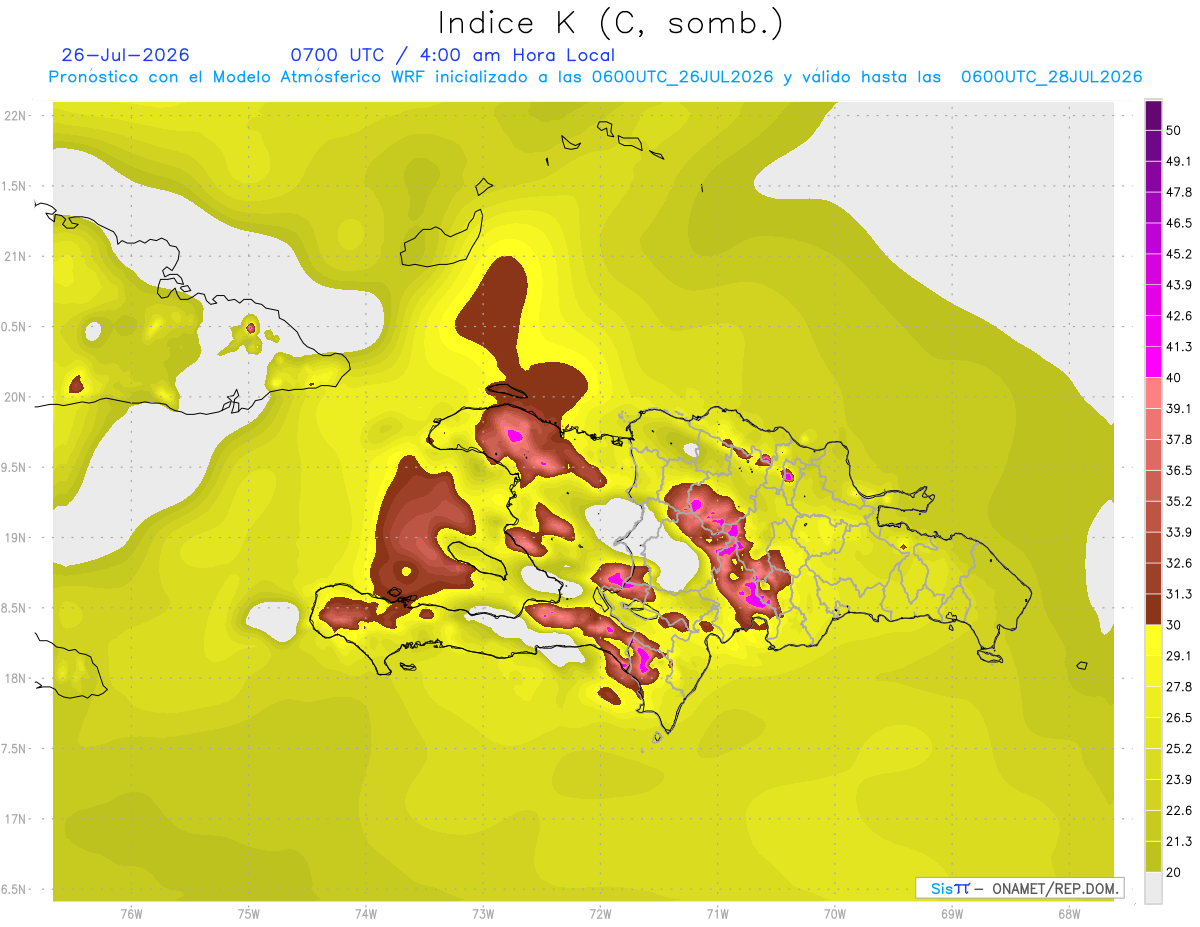This screenshot has height=927, width=1200.
Task: Click the colorbar value '41.3'
Action: [1178, 347]
